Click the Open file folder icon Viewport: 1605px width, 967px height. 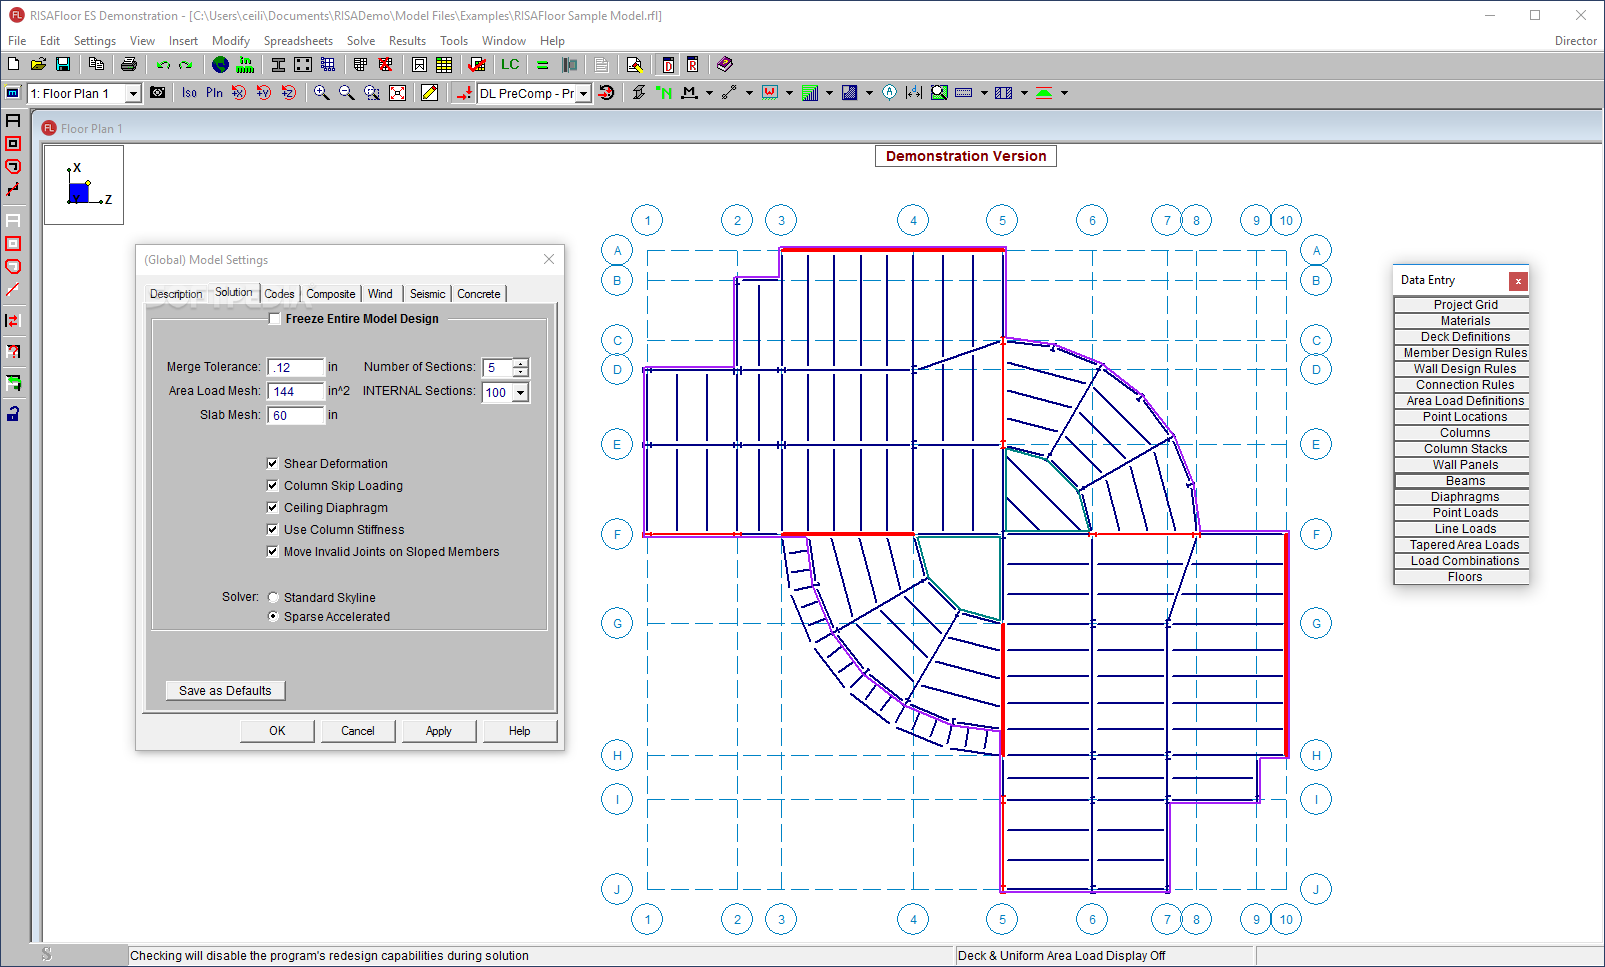(38, 64)
